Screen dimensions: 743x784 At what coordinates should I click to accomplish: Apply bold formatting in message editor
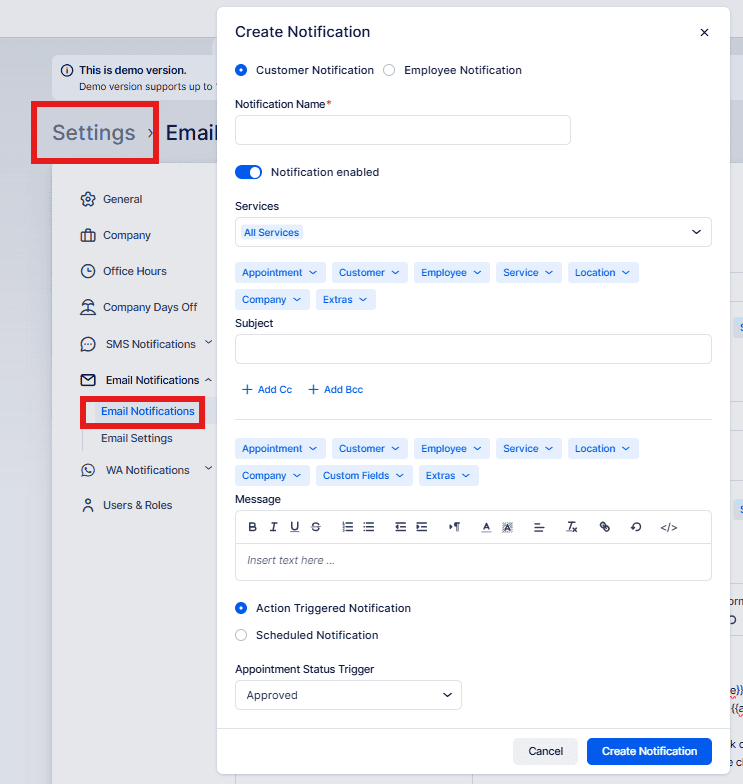click(x=252, y=527)
